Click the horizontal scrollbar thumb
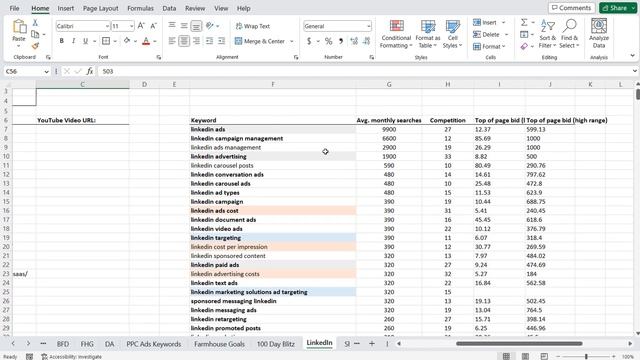Image resolution: width=640 pixels, height=360 pixels. 519,344
